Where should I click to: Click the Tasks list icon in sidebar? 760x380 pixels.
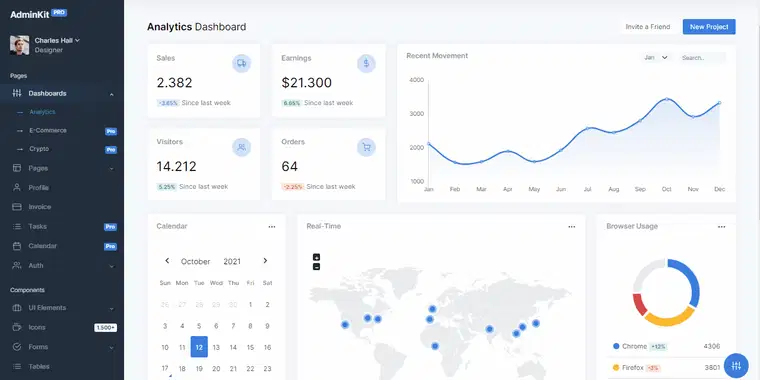pyautogui.click(x=16, y=226)
